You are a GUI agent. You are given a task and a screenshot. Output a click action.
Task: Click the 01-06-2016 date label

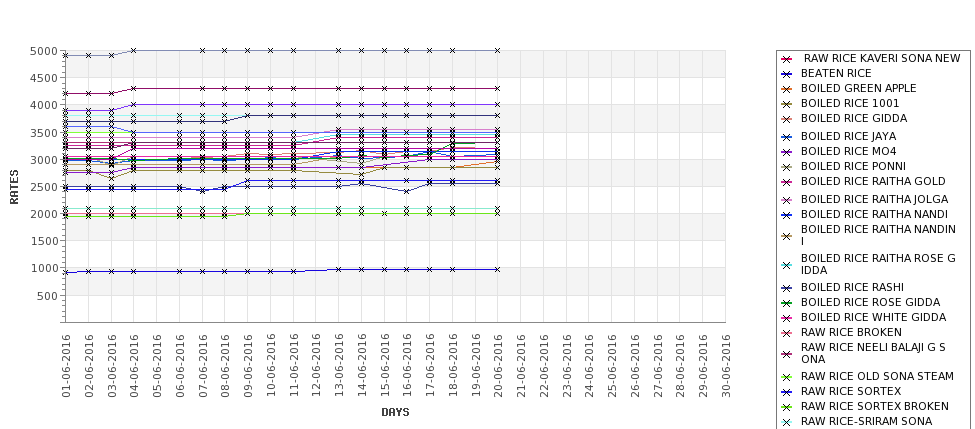coord(66,366)
